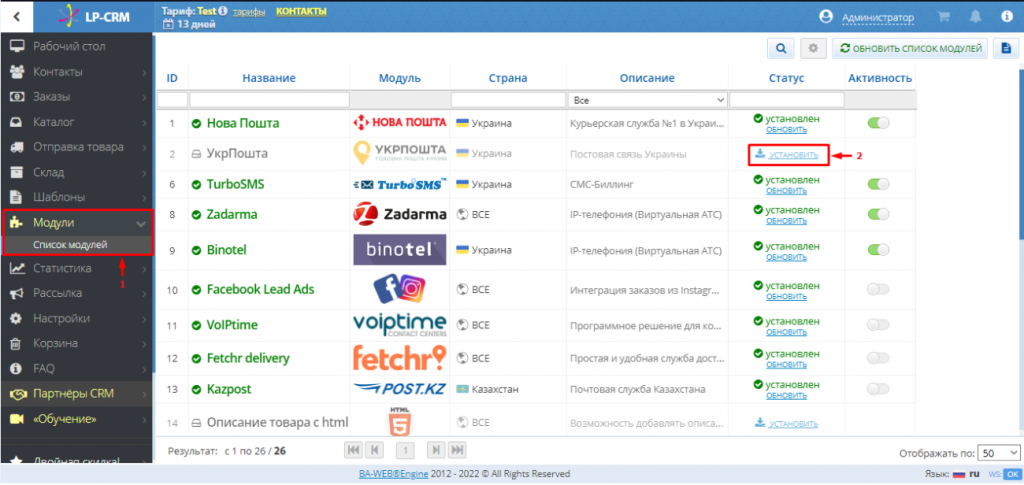1024x485 pixels.
Task: Click the Administrator user avatar icon
Action: tap(826, 18)
